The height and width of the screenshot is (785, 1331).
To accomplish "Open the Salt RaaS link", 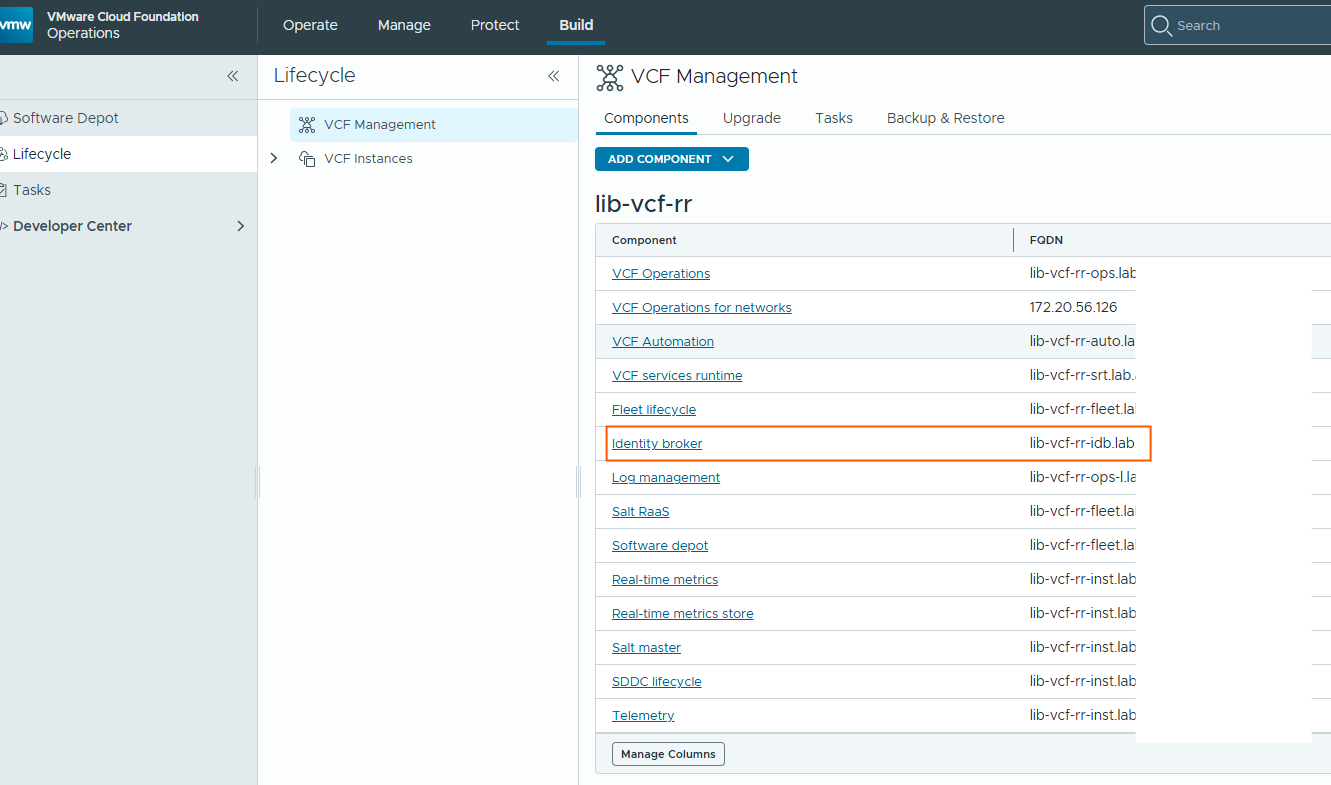I will click(641, 512).
